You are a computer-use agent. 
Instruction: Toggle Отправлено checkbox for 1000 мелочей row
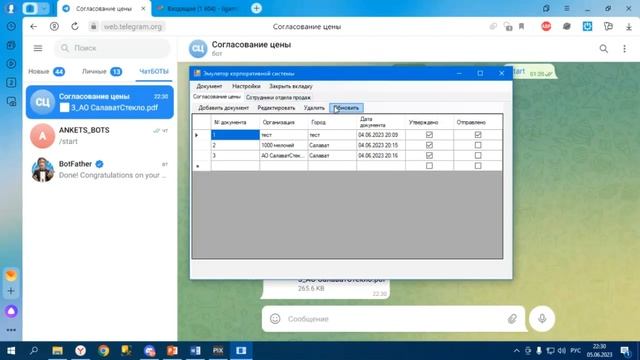[x=478, y=145]
